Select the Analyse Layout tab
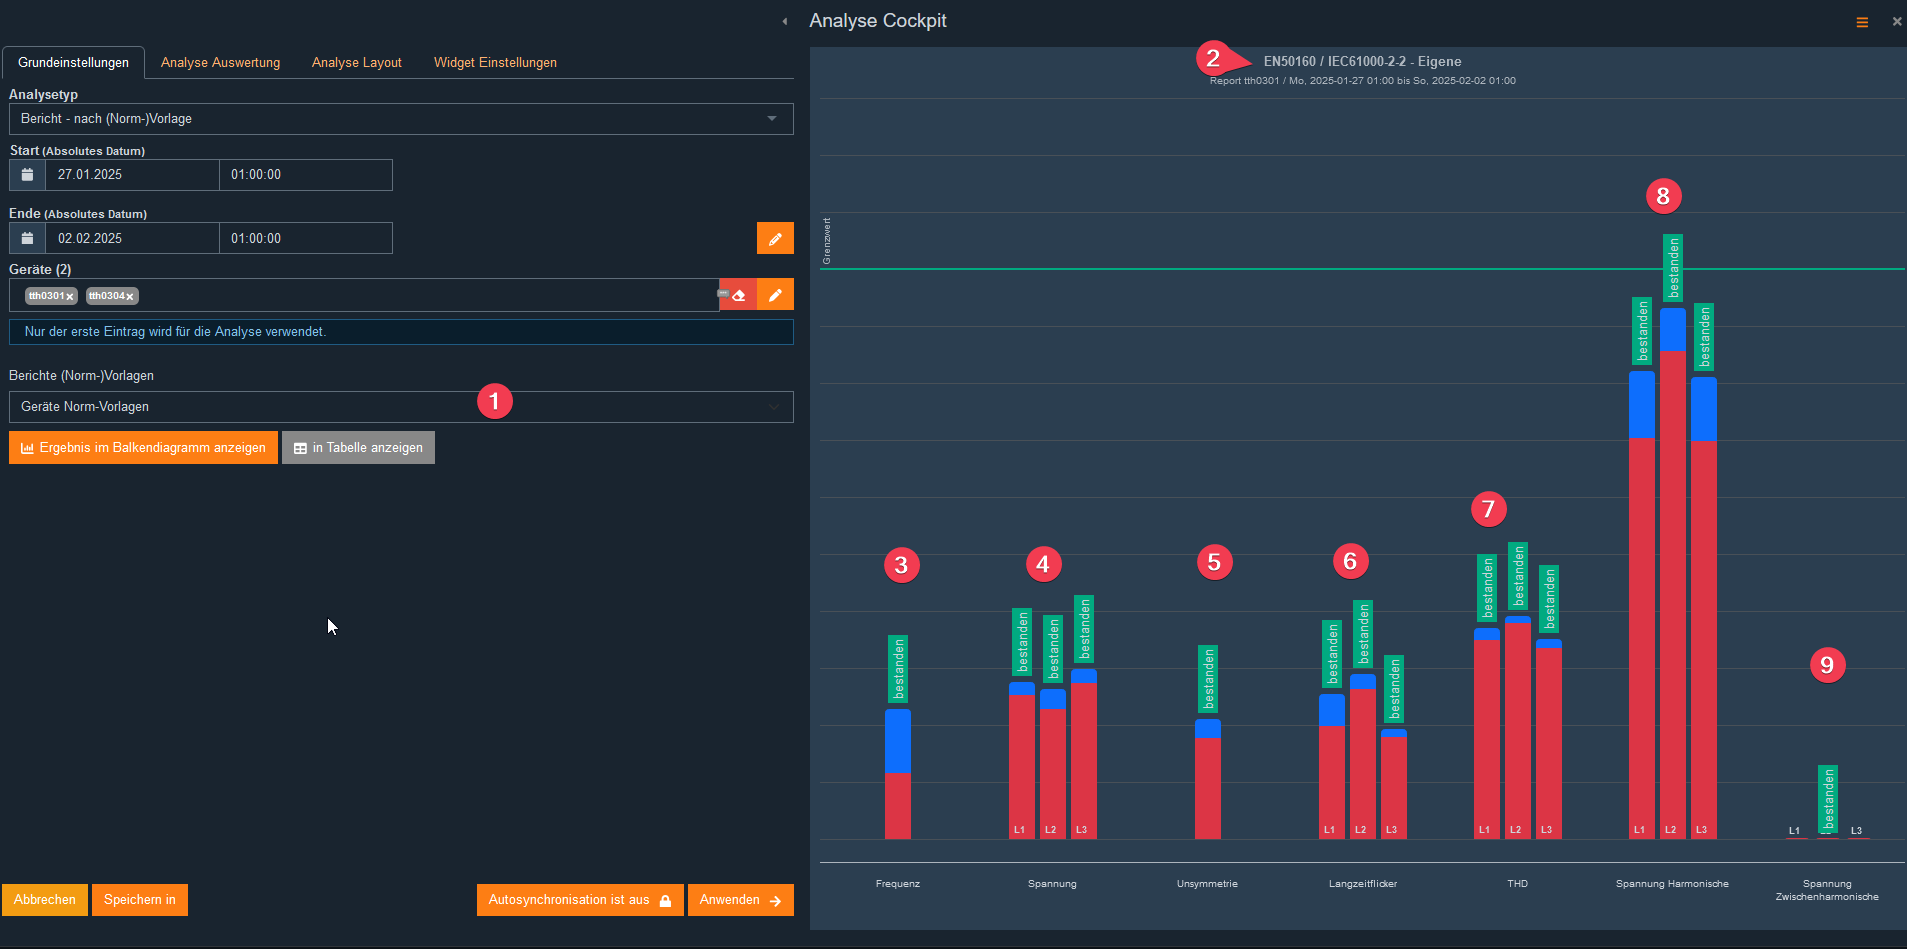The width and height of the screenshot is (1907, 949). point(356,62)
